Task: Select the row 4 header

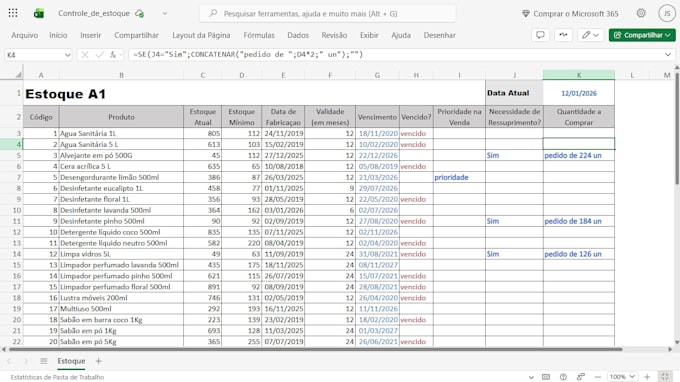Action: 11,144
